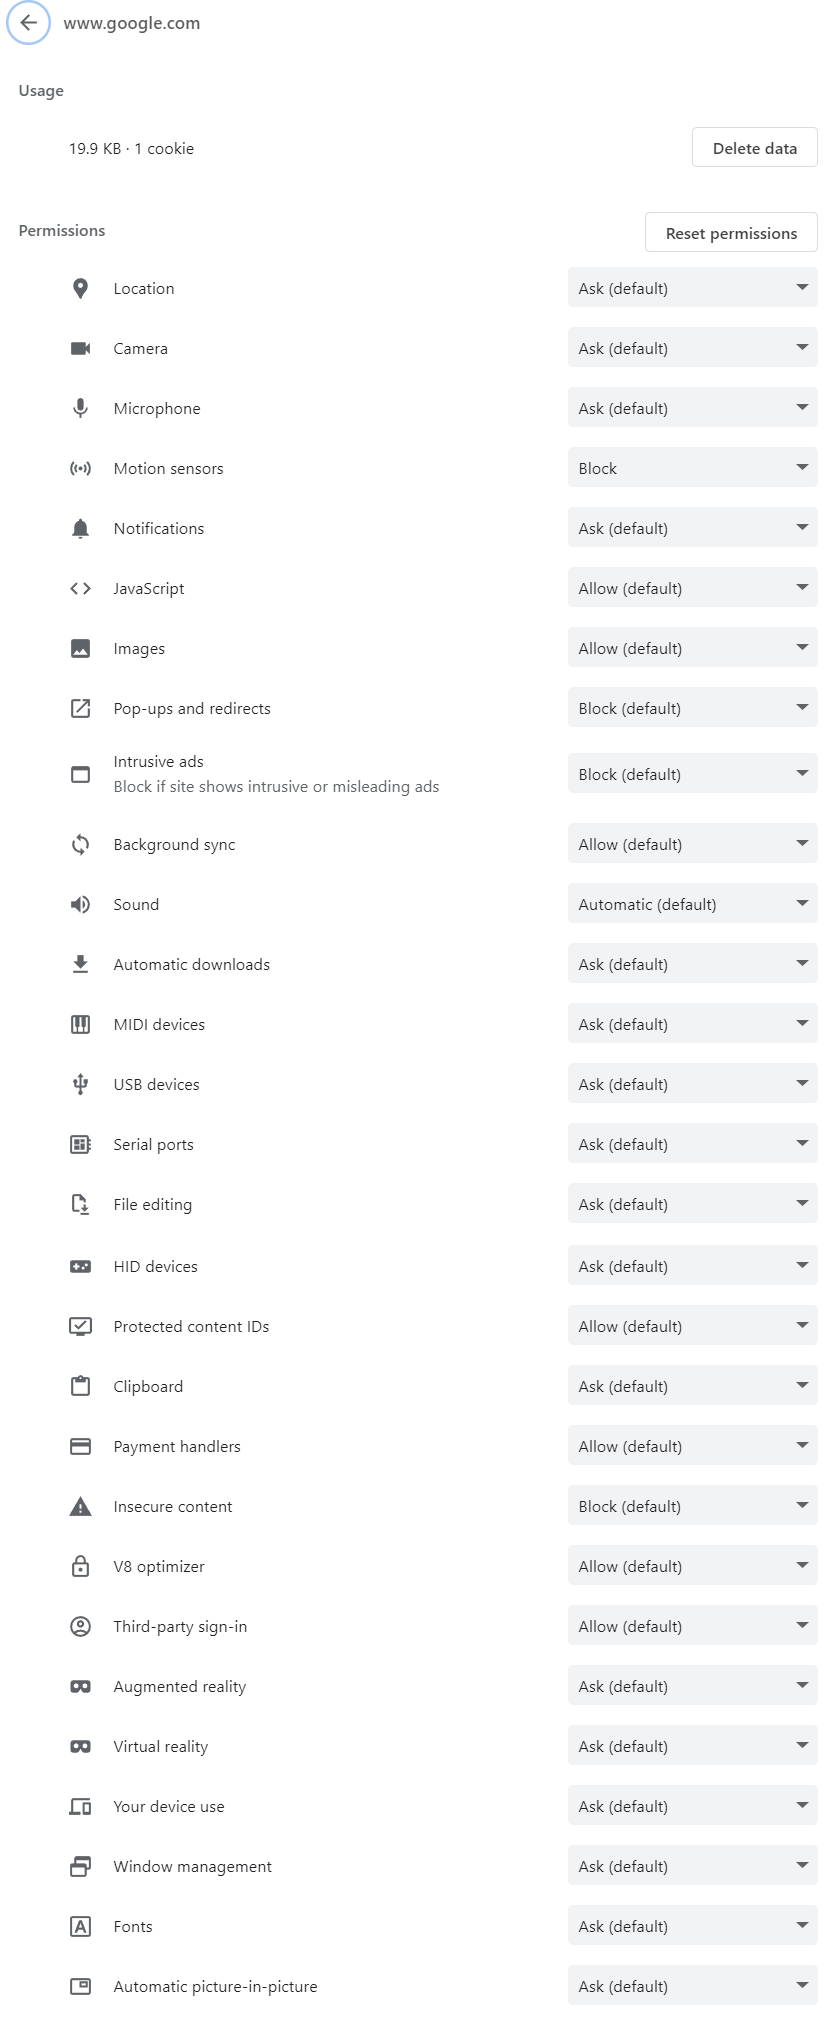Click the Insecure content warning triangle icon
The image size is (840, 2019).
(x=81, y=1506)
